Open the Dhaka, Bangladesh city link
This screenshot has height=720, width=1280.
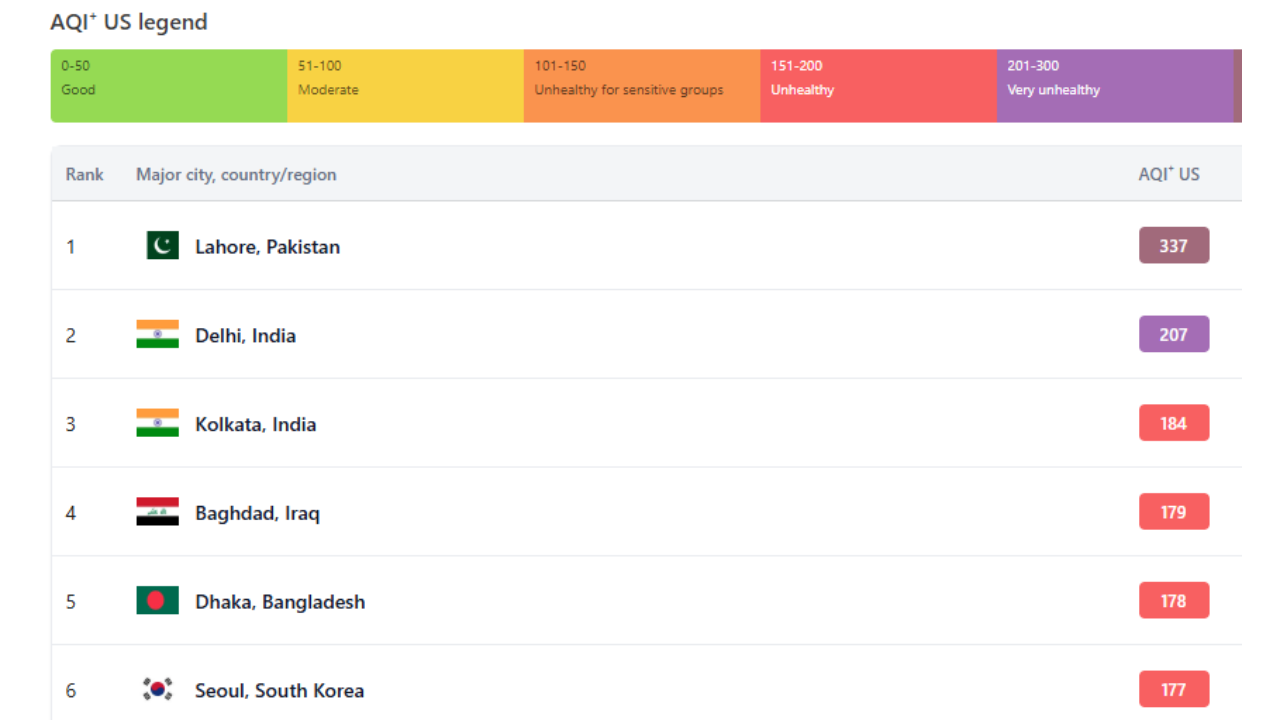280,602
